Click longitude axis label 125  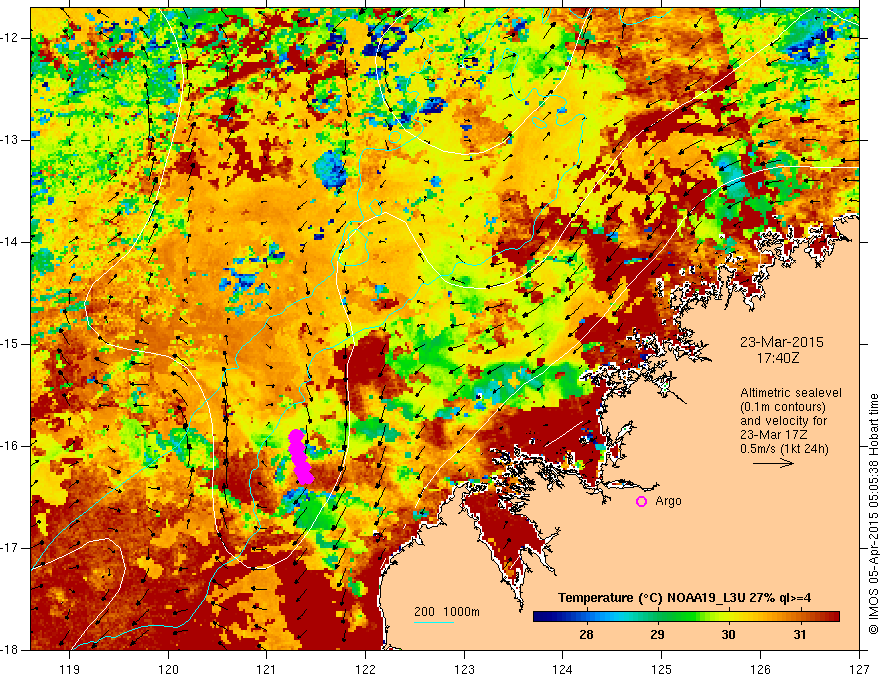click(662, 669)
